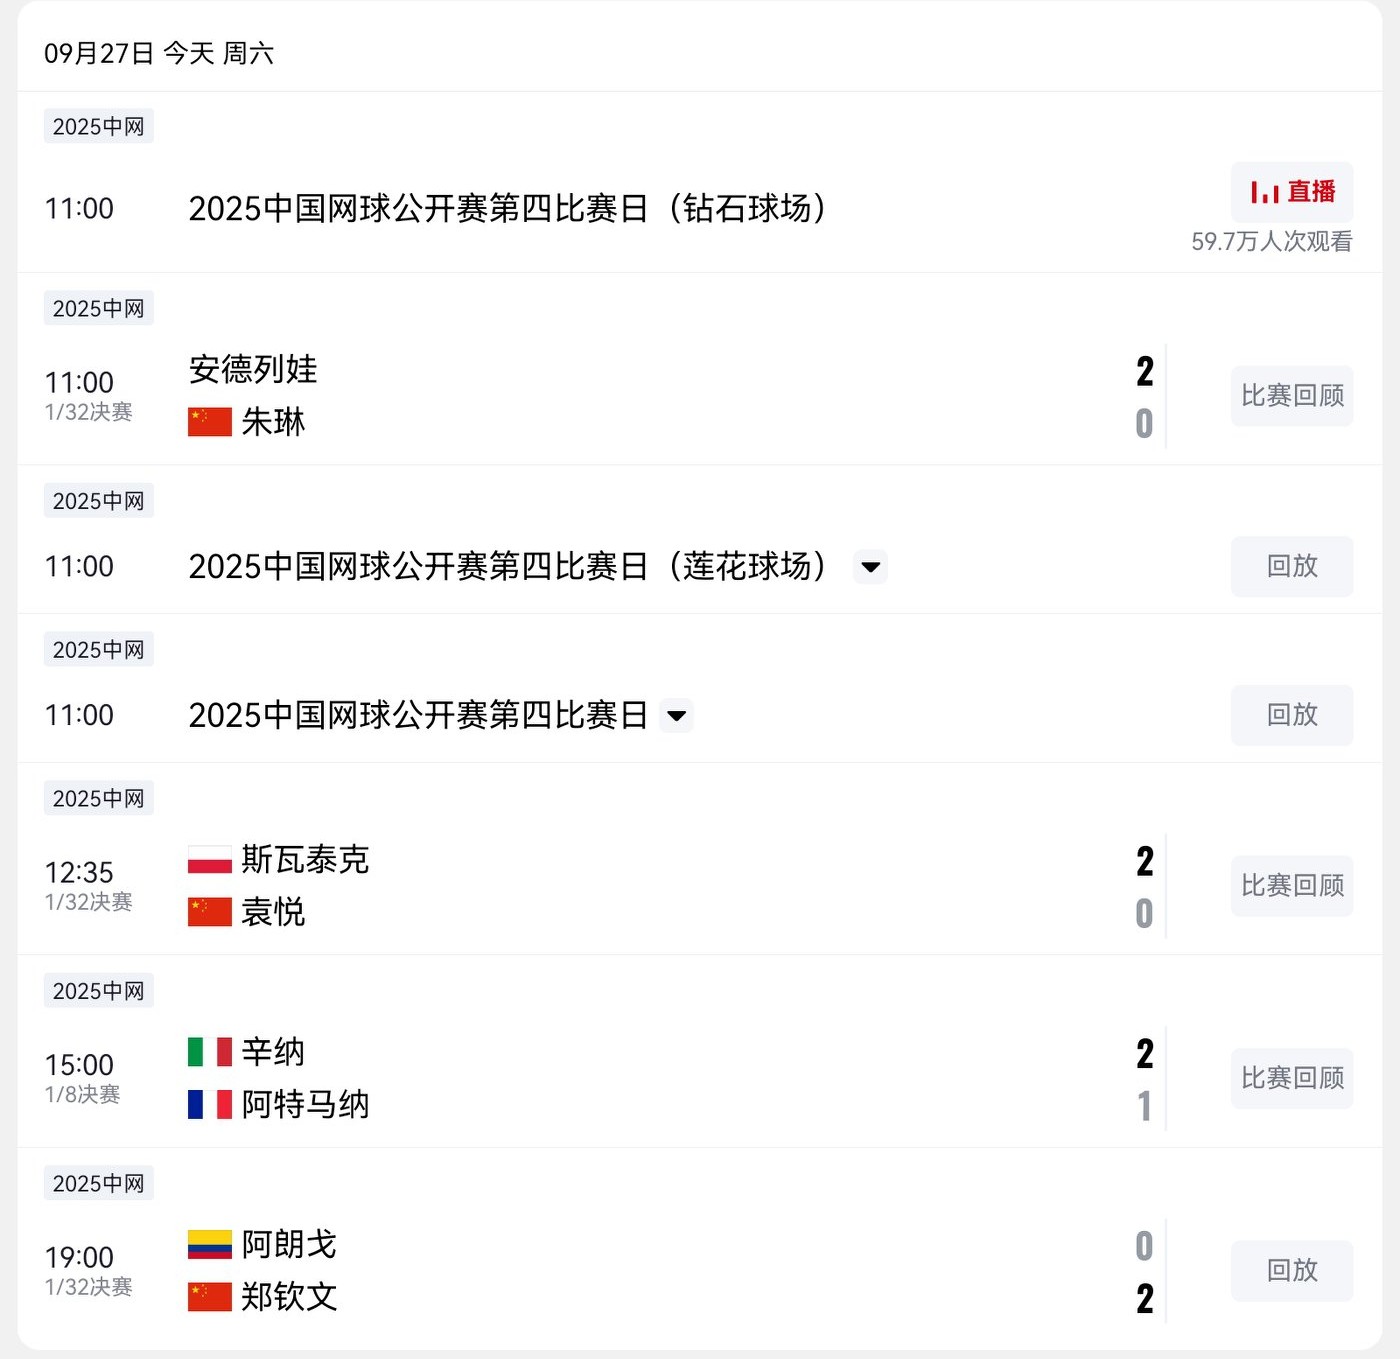The width and height of the screenshot is (1400, 1359).
Task: Expand the 莲花球场 match list dropdown
Action: (x=871, y=567)
